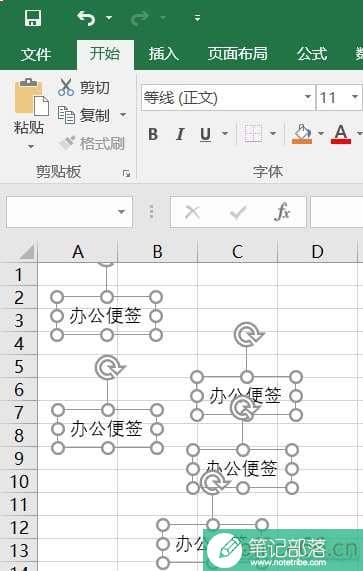Open the 复制 dropdown arrow
This screenshot has height=571, width=363.
(x=123, y=115)
